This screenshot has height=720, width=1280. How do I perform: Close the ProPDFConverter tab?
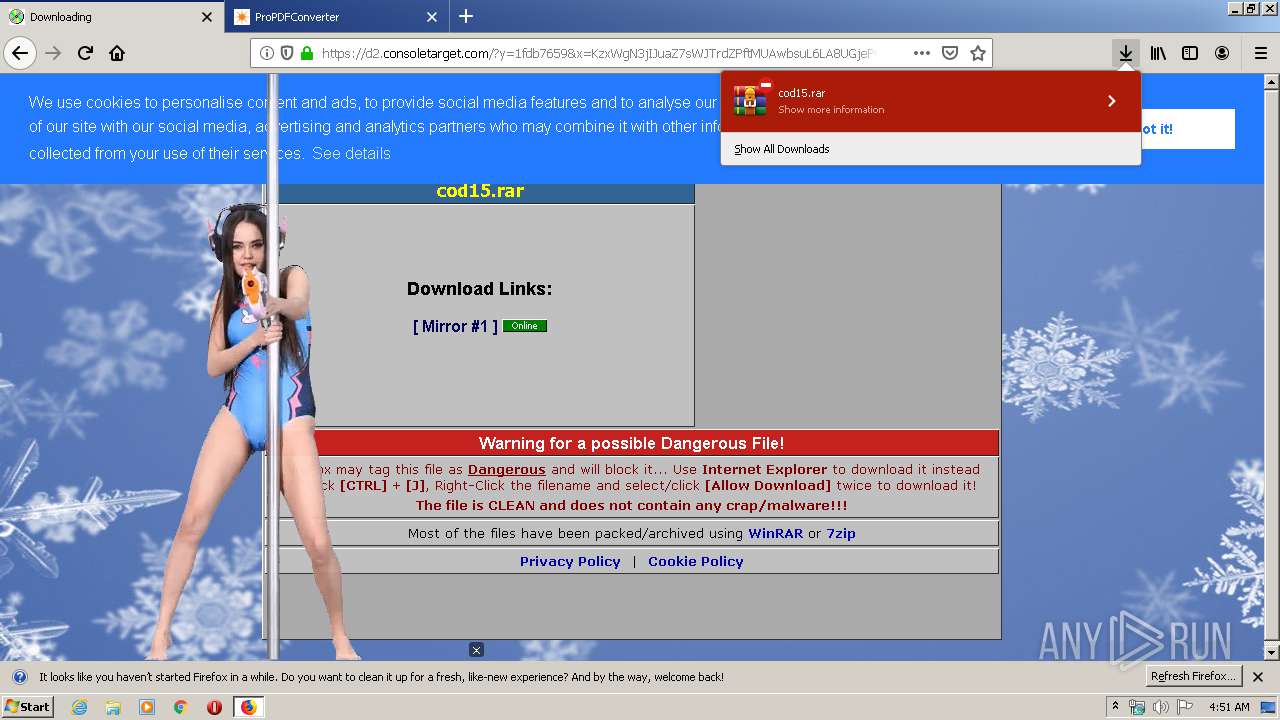432,17
